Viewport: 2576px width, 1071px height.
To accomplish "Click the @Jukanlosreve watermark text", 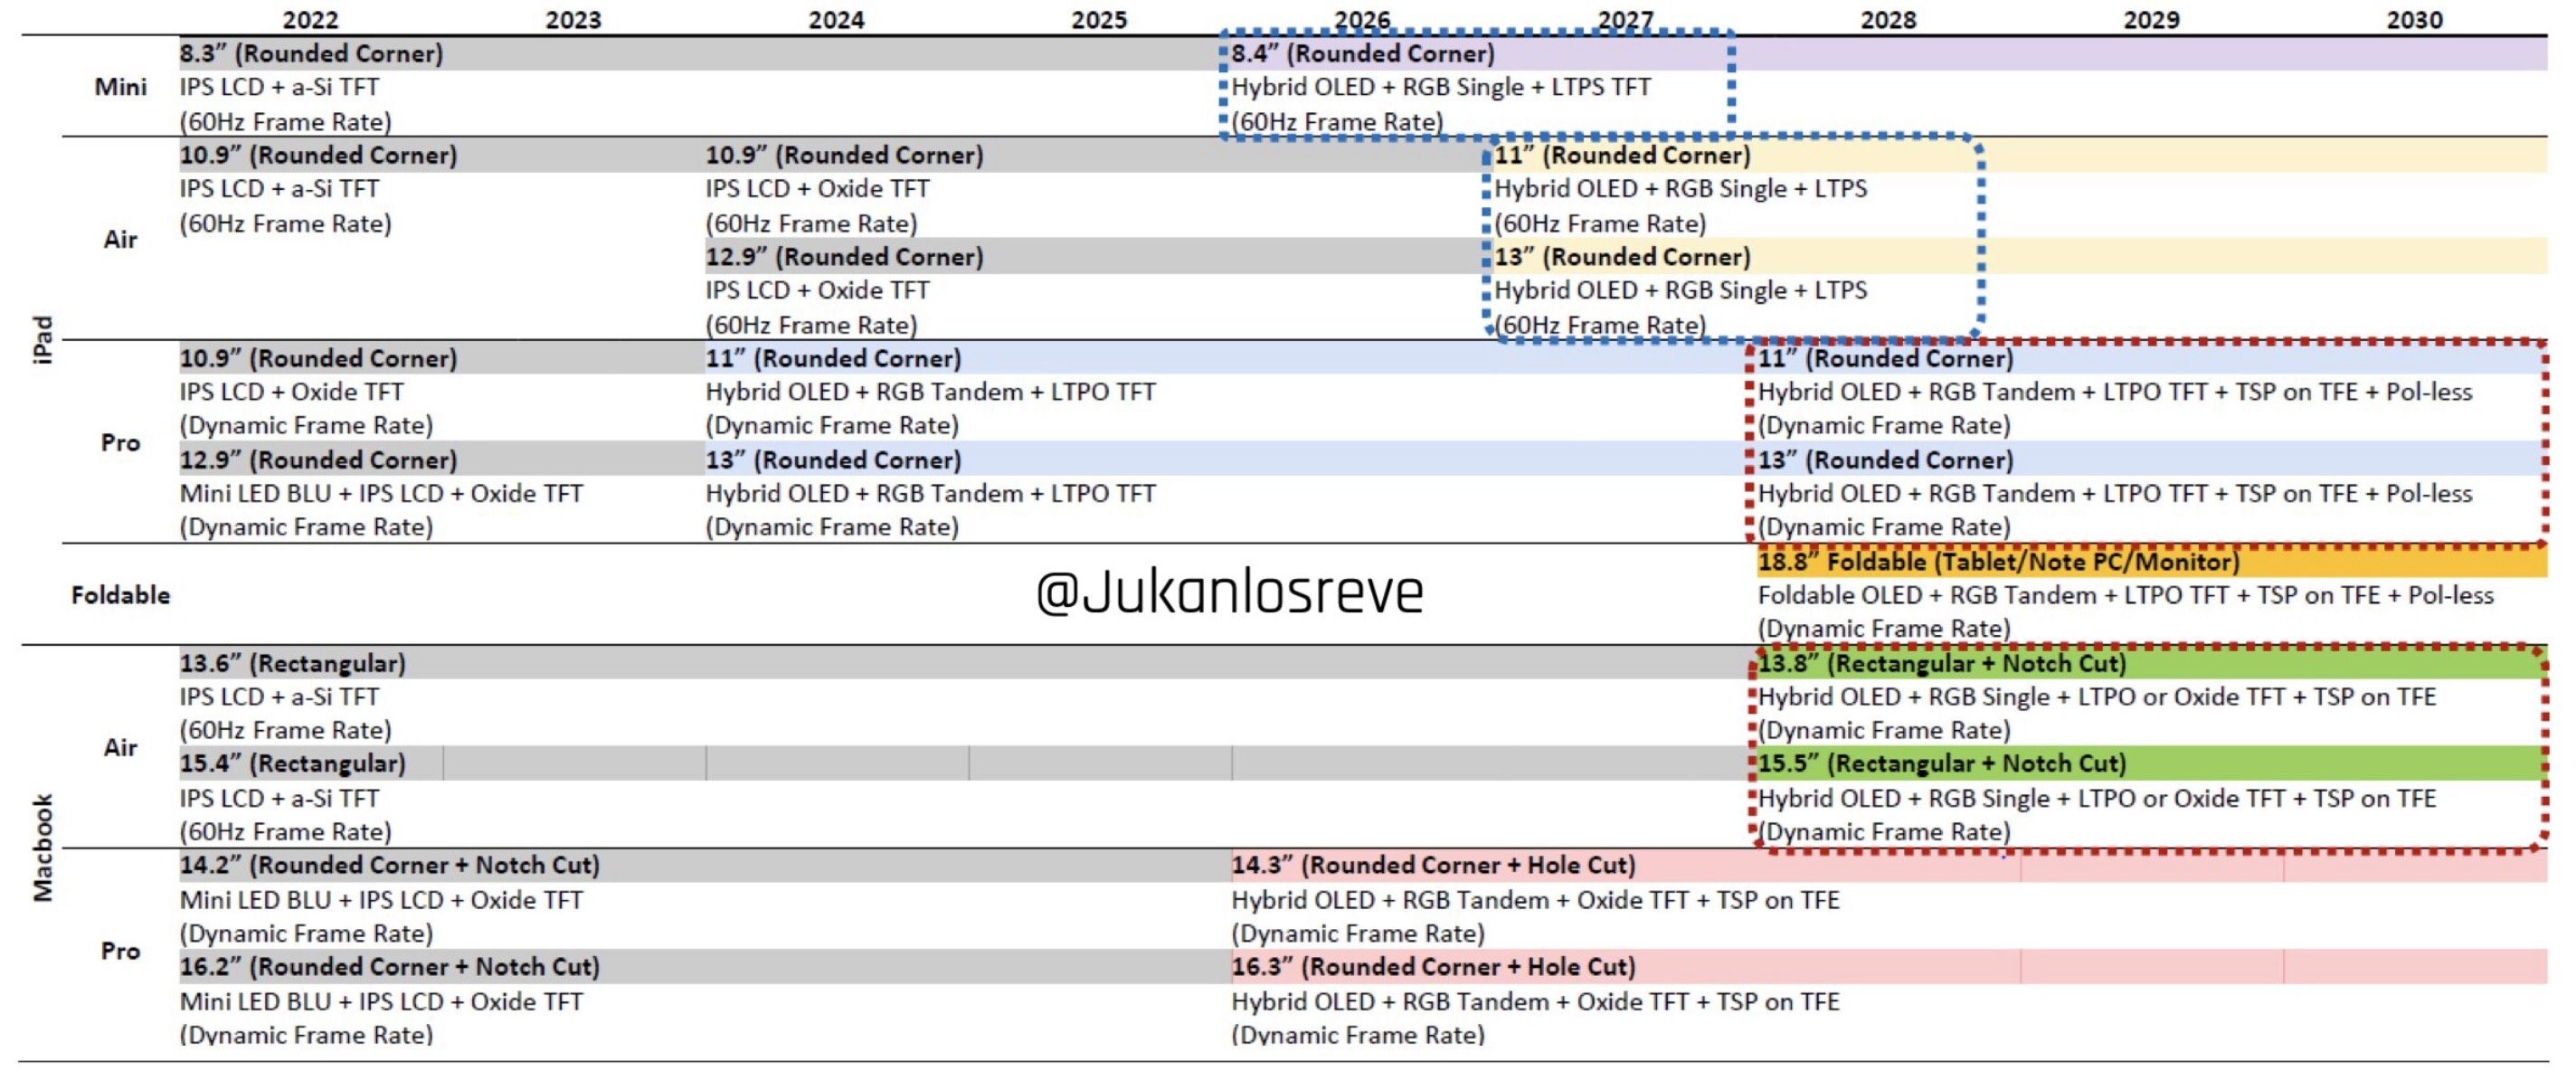I will click(1229, 592).
